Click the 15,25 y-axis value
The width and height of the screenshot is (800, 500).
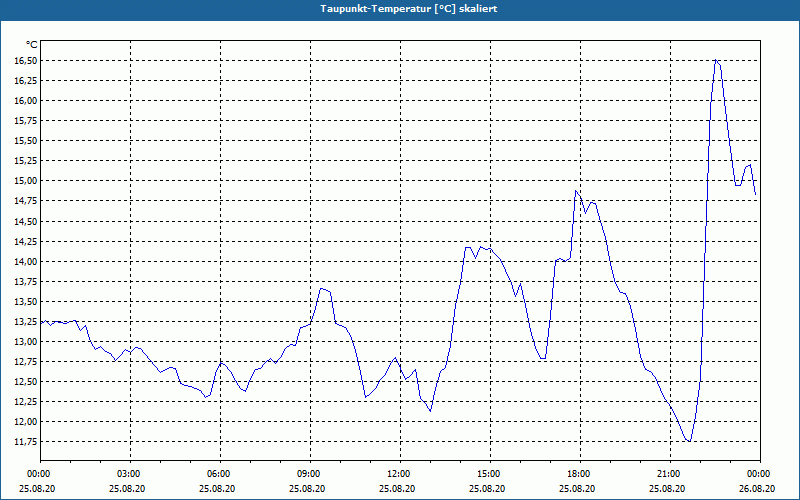(25, 161)
